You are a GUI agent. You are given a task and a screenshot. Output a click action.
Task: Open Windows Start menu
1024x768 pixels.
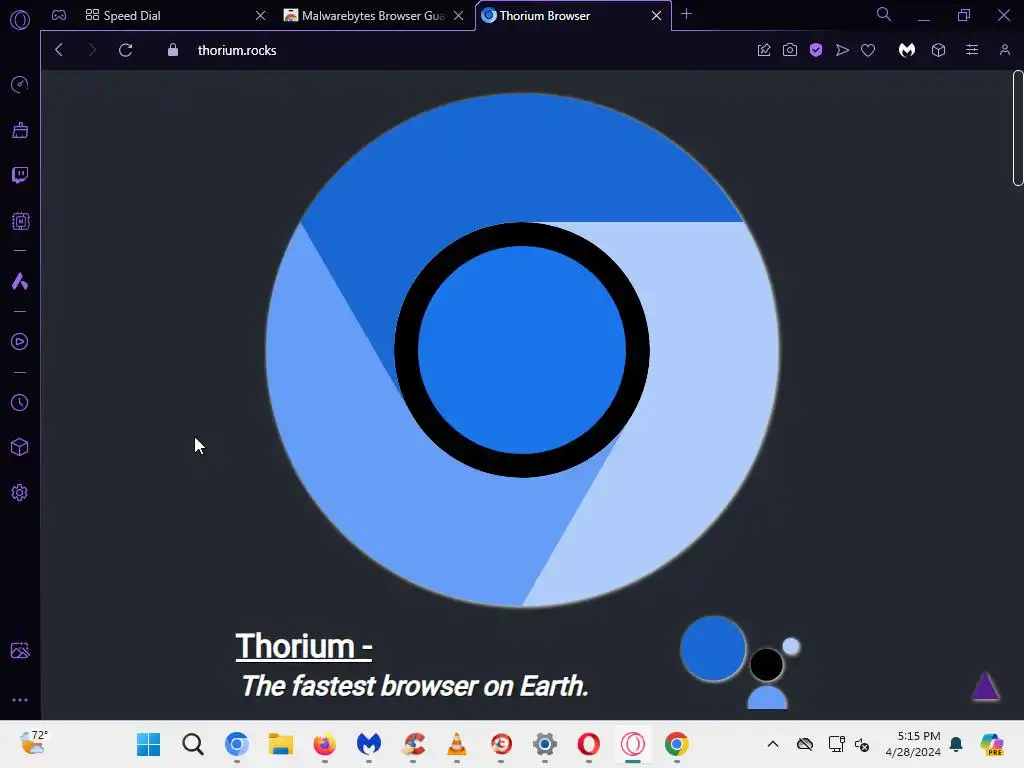(x=148, y=744)
